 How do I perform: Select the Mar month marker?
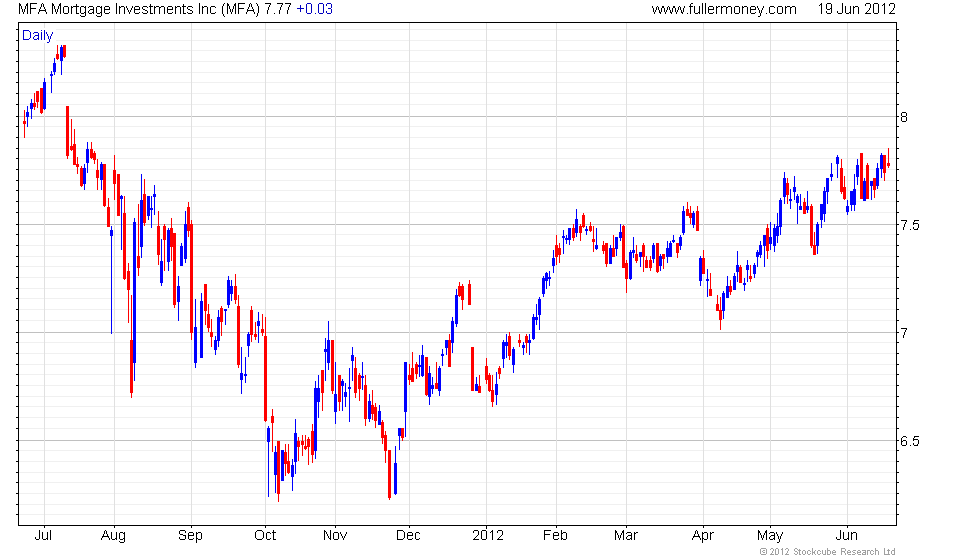pyautogui.click(x=626, y=536)
